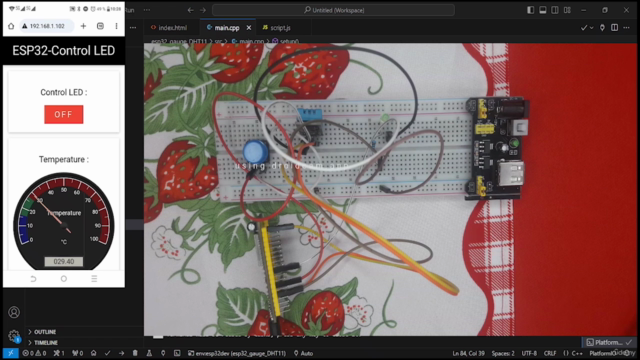Tap the Android back navigation button
The image size is (640, 360).
tap(33, 279)
